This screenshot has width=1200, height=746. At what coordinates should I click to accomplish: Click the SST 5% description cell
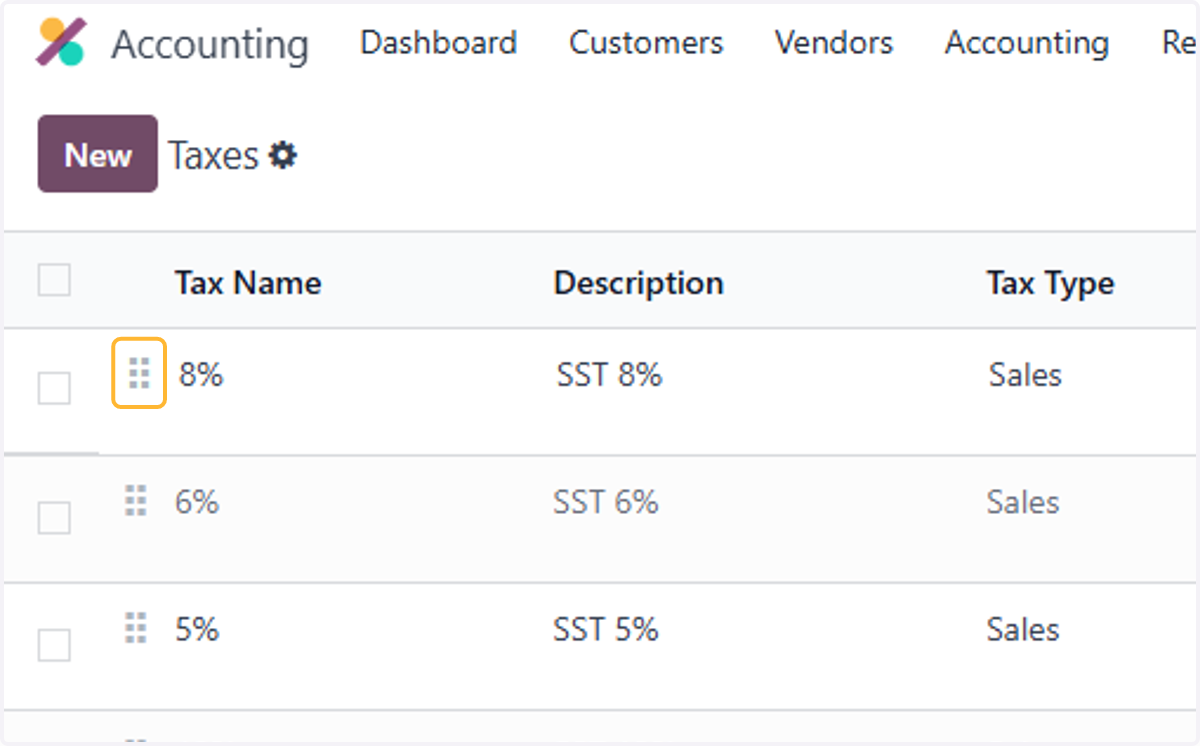tap(605, 630)
